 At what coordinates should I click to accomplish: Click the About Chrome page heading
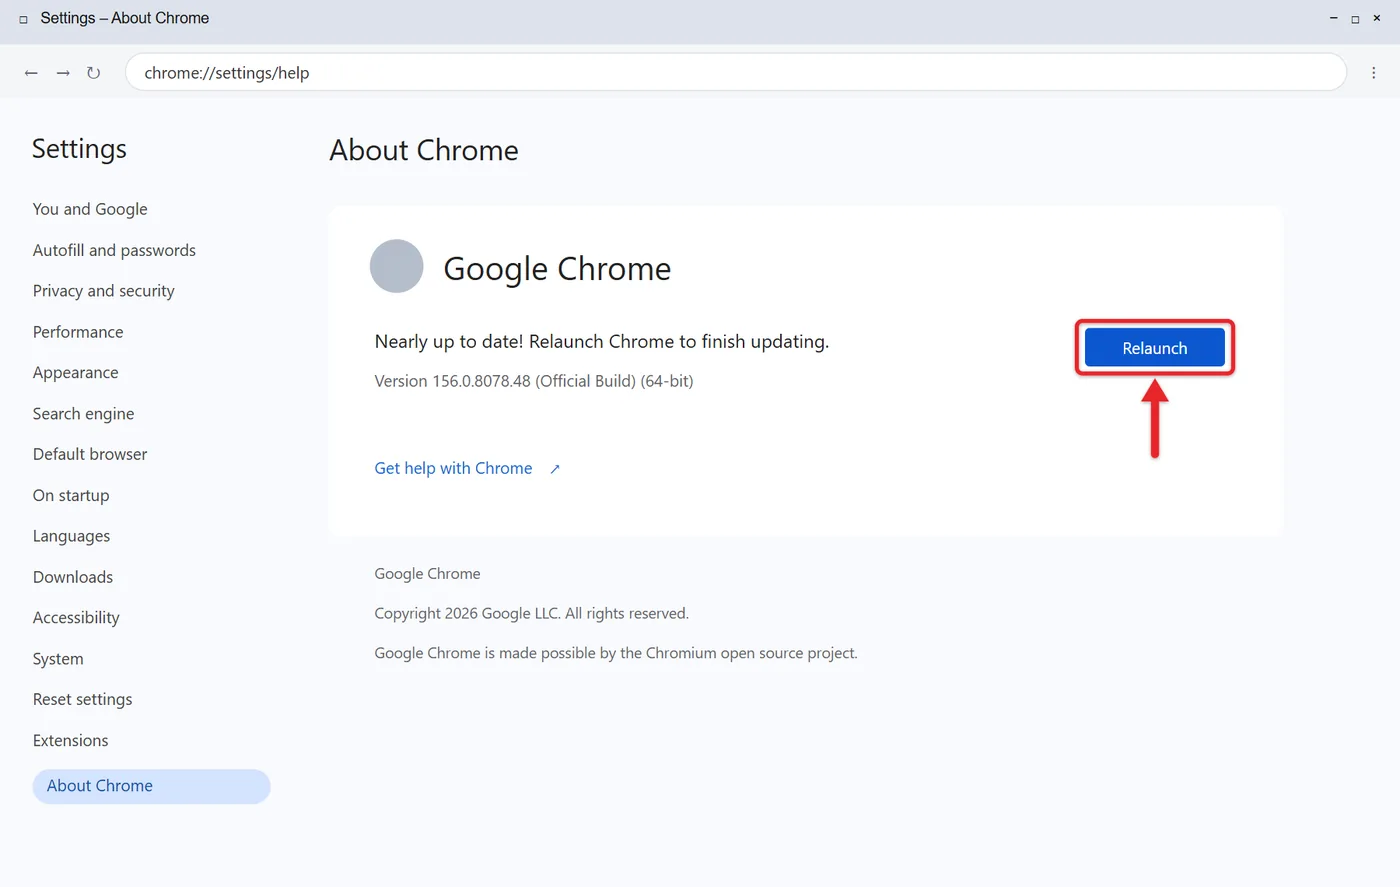tap(424, 150)
